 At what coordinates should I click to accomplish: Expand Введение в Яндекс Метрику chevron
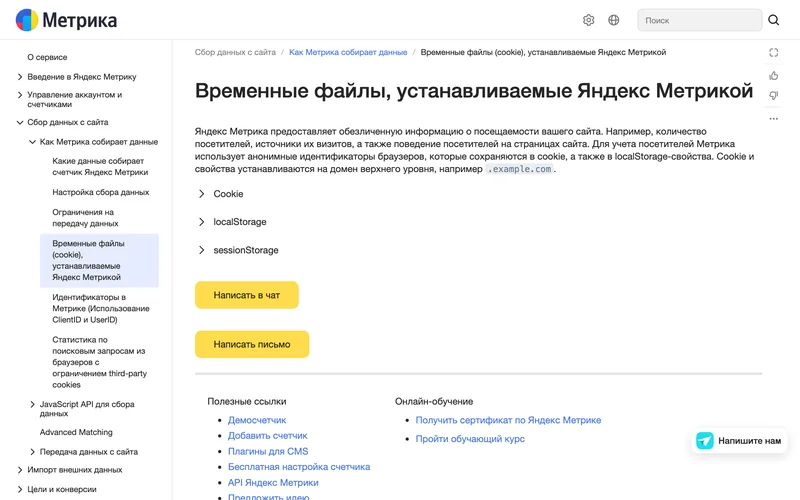[20, 77]
